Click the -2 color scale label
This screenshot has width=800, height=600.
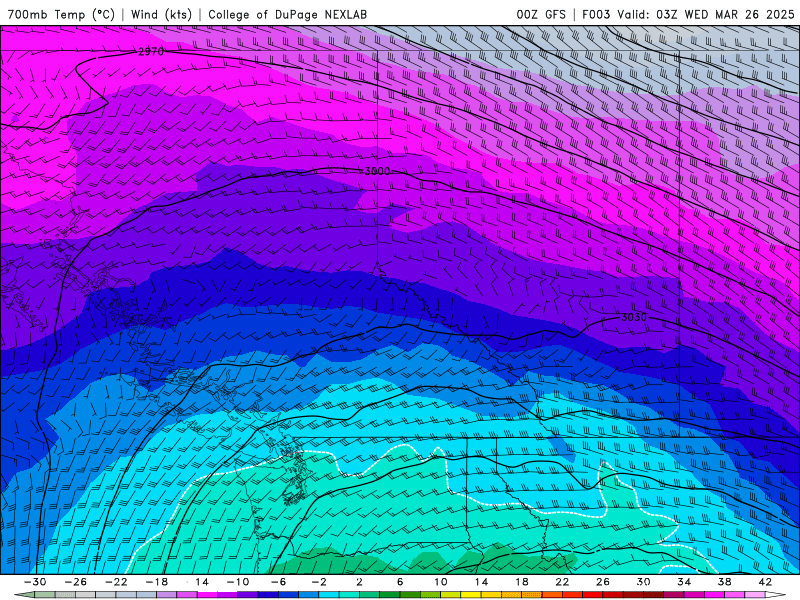[319, 582]
